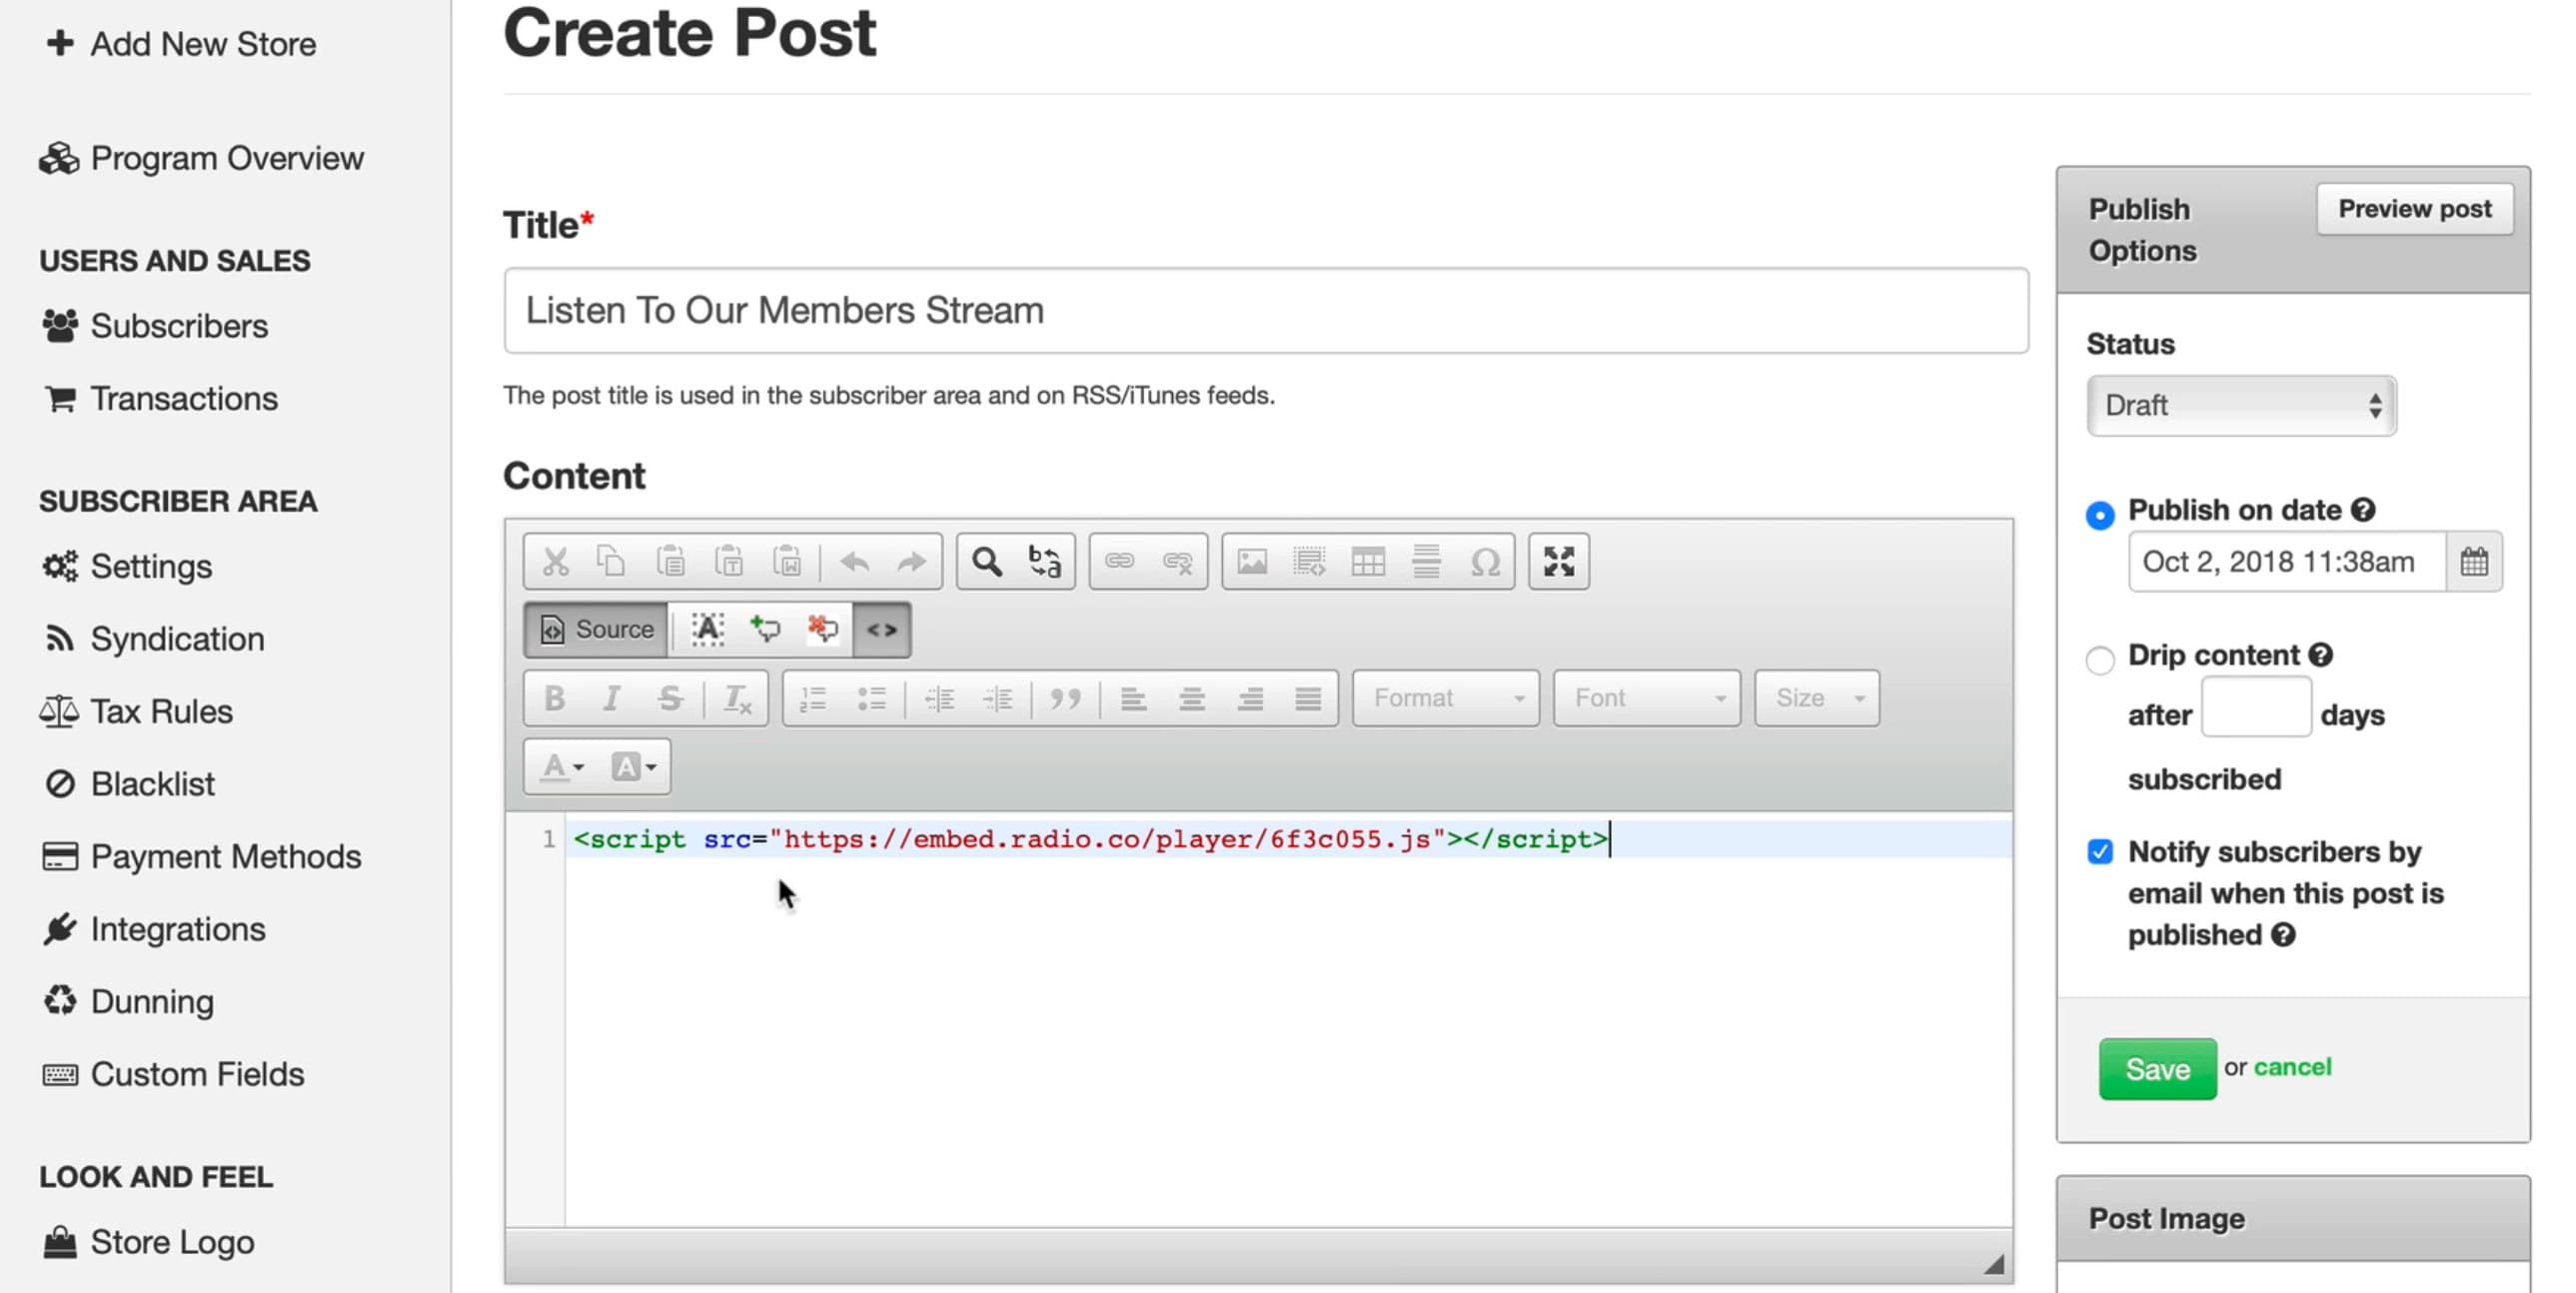The width and height of the screenshot is (2576, 1293).
Task: Toggle the Source mode button
Action: coord(596,630)
